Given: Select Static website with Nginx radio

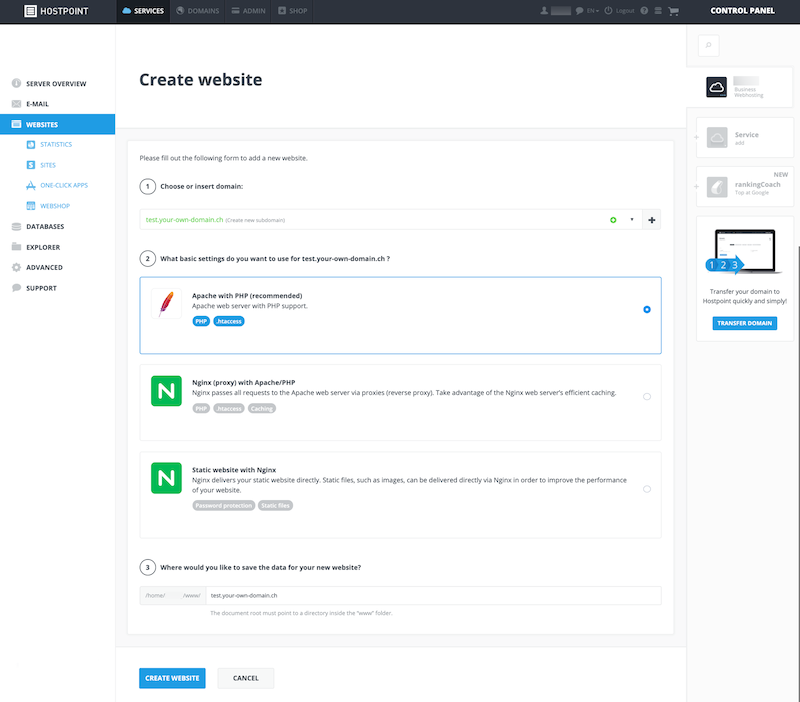Looking at the screenshot, I should [647, 489].
